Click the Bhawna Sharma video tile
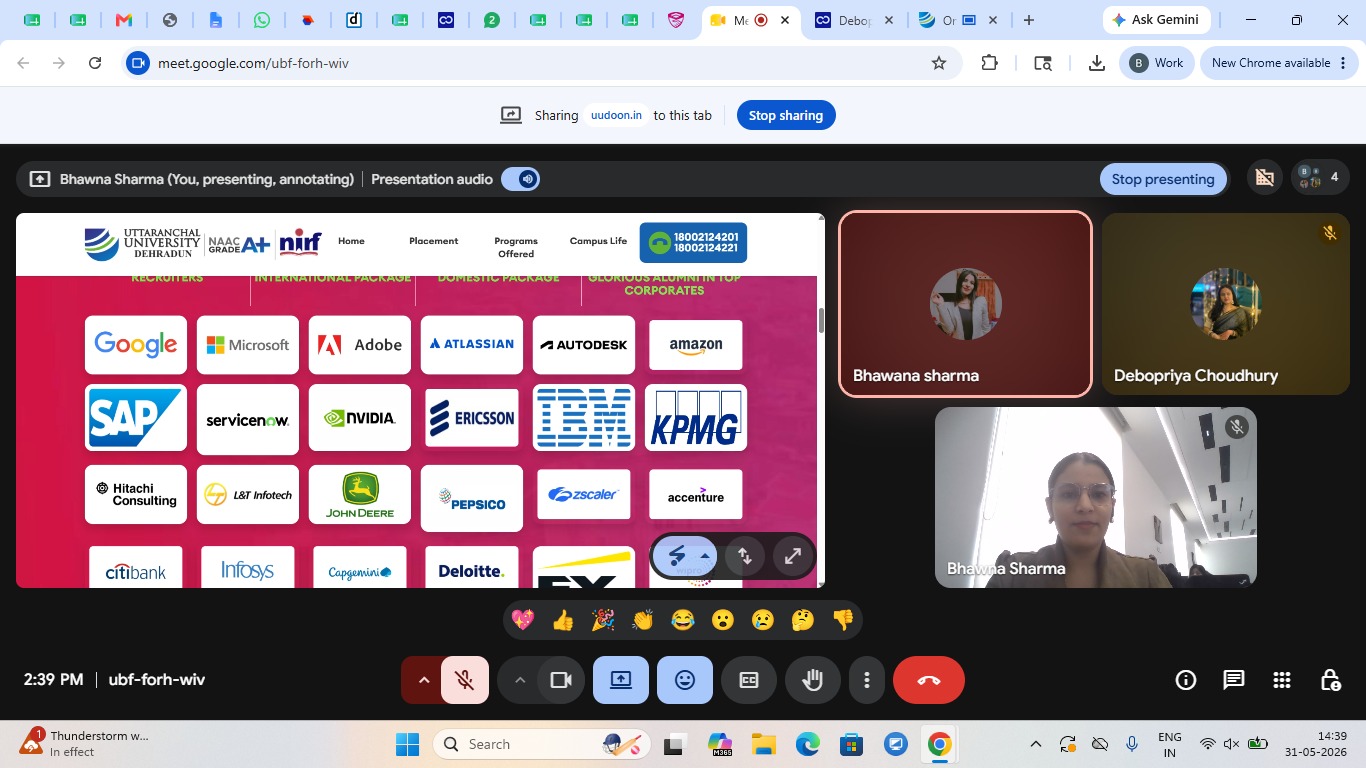 pyautogui.click(x=1096, y=497)
